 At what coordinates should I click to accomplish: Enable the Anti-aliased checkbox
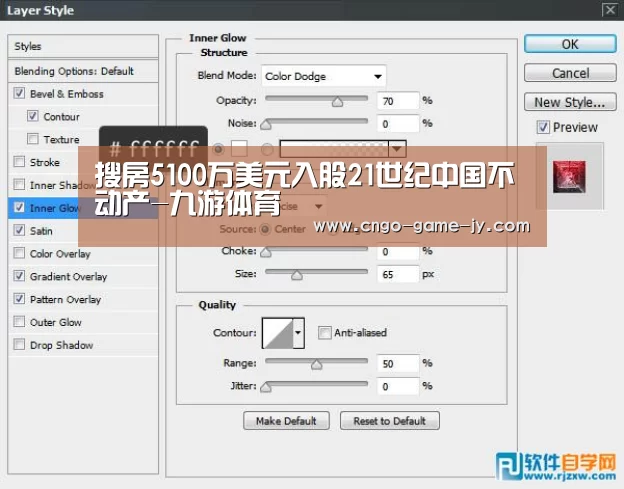click(324, 333)
